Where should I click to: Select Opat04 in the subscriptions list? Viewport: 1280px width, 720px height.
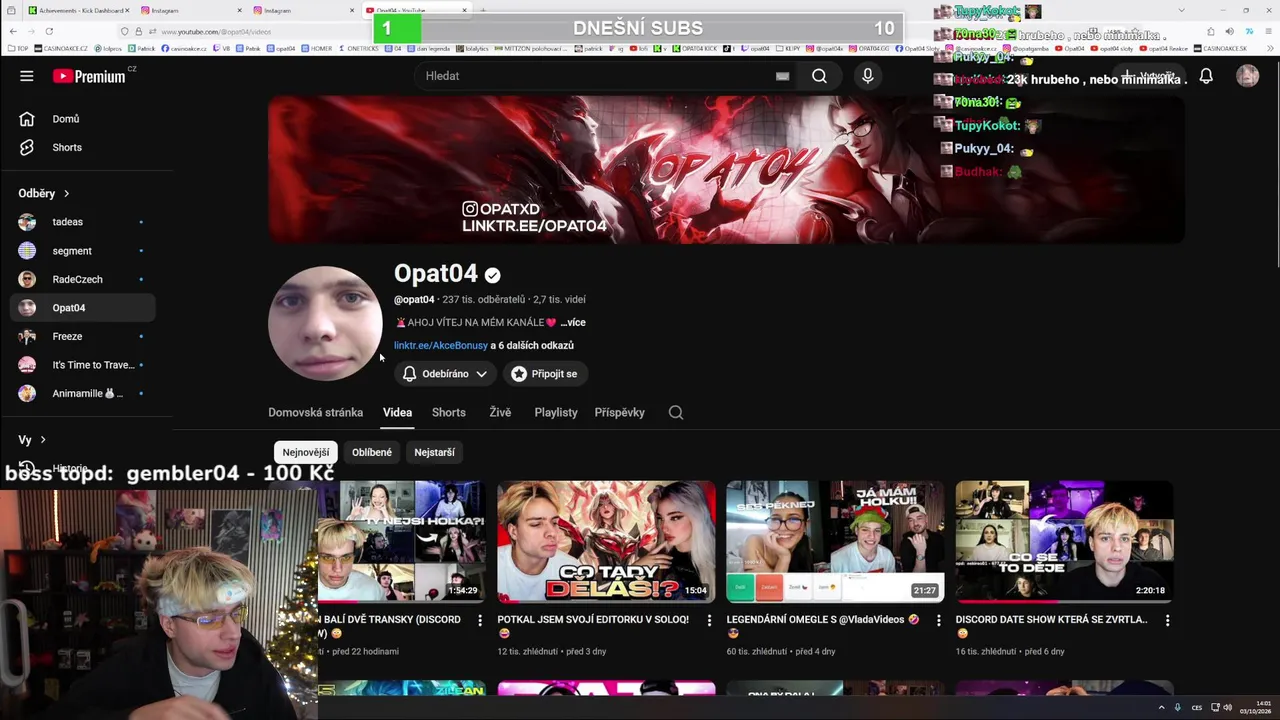82,308
